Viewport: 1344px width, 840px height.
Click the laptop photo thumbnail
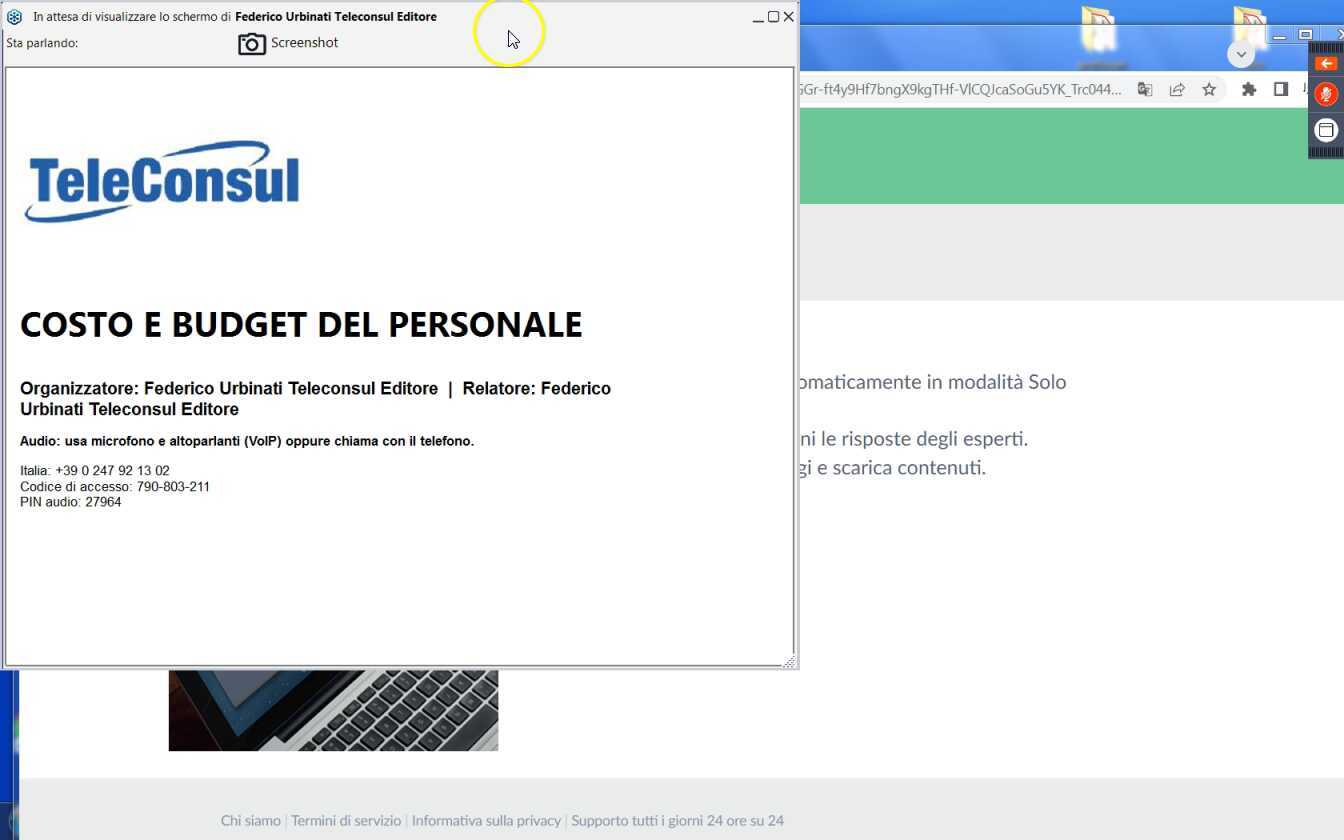[333, 710]
